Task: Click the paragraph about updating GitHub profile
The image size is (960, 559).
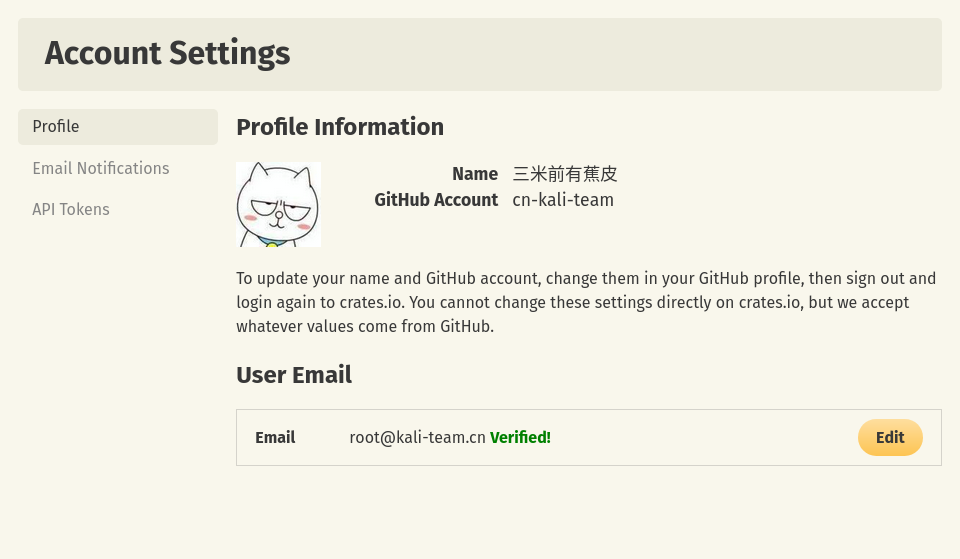Action: (x=586, y=302)
